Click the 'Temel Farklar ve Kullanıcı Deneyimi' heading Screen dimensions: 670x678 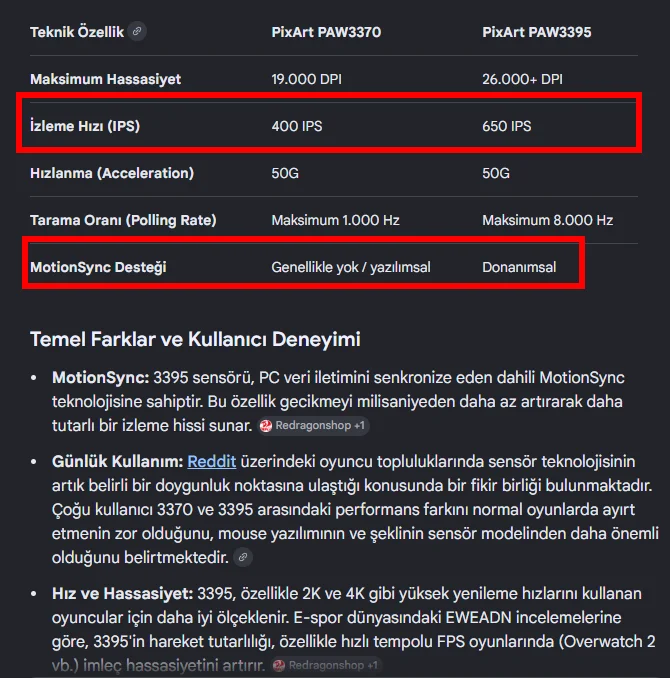[195, 339]
